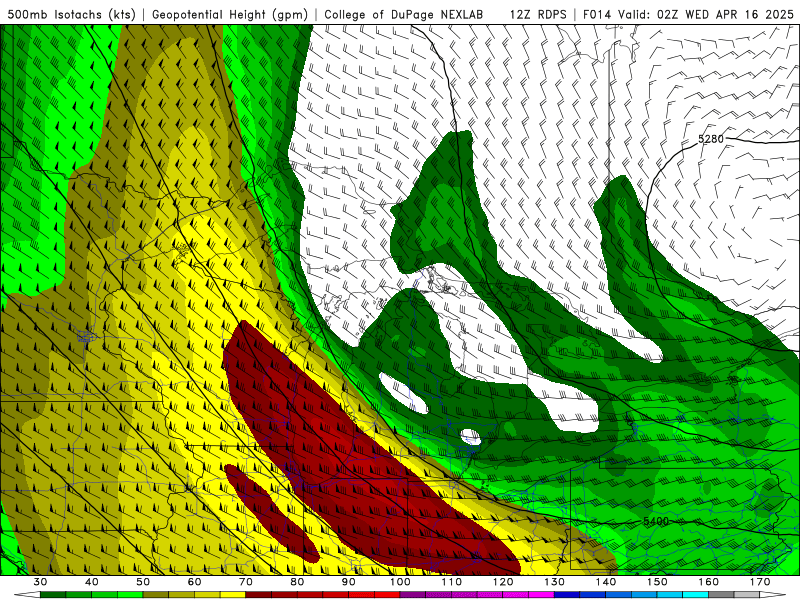
Task: Click the 'Geopotential Height (gpm)' title text
Action: tap(230, 15)
